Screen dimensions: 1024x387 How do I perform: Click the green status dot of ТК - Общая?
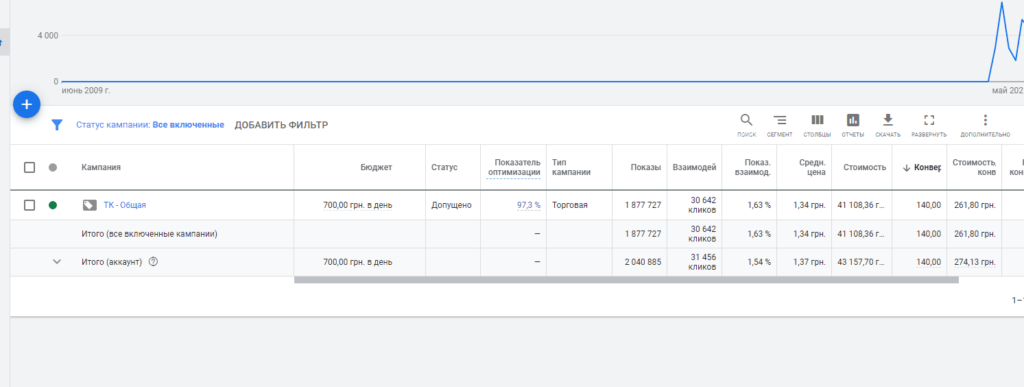[53, 205]
